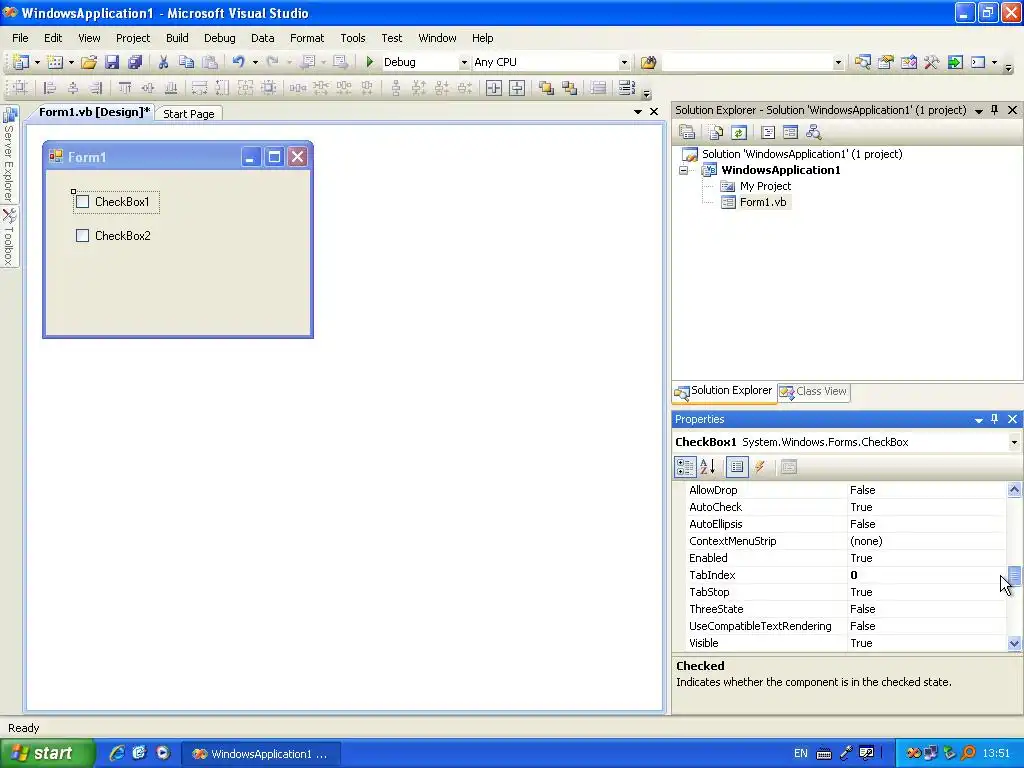This screenshot has height=768, width=1024.
Task: Open the Undo history dropdown arrow
Action: click(255, 62)
